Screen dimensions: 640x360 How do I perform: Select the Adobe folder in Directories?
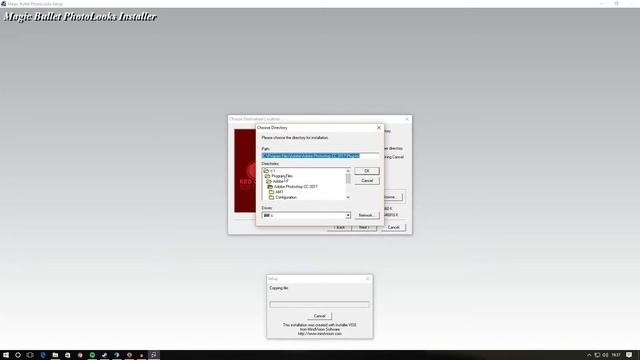275,181
